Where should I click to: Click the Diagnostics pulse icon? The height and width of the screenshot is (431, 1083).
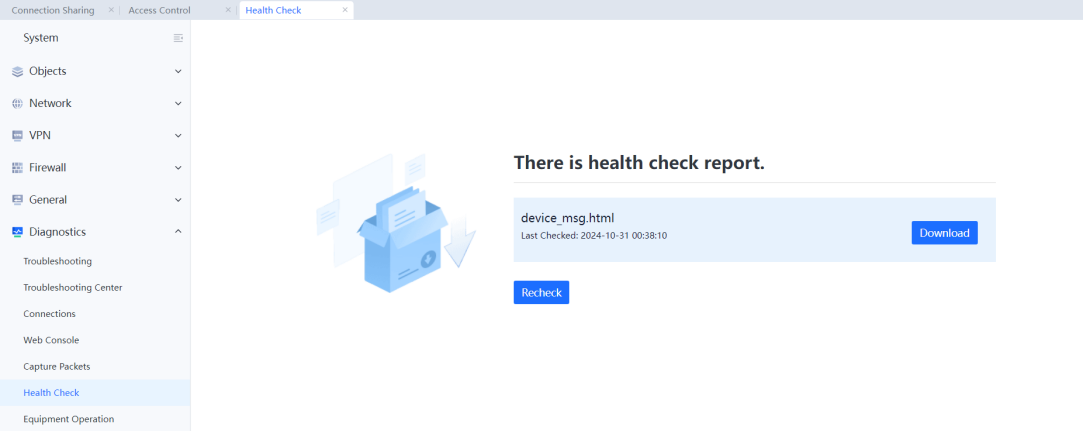(x=17, y=232)
